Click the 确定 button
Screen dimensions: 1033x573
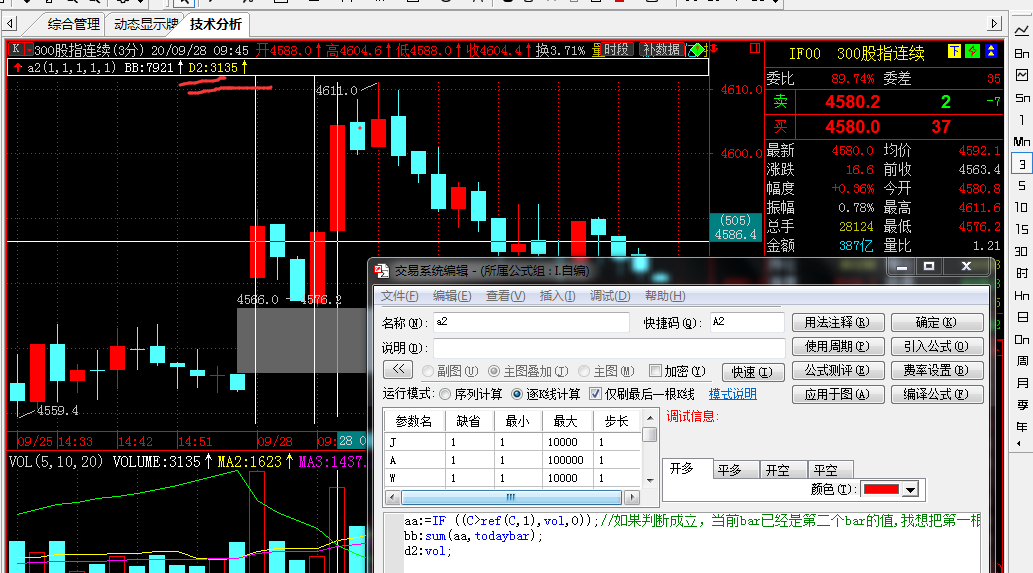pyautogui.click(x=936, y=323)
